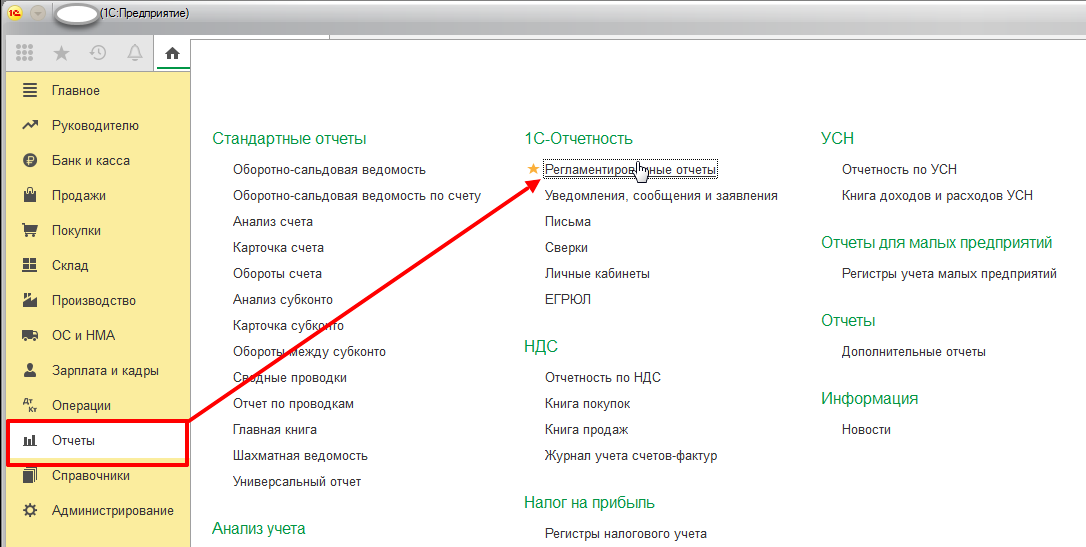Open Favorites star in top toolbar

click(x=62, y=54)
